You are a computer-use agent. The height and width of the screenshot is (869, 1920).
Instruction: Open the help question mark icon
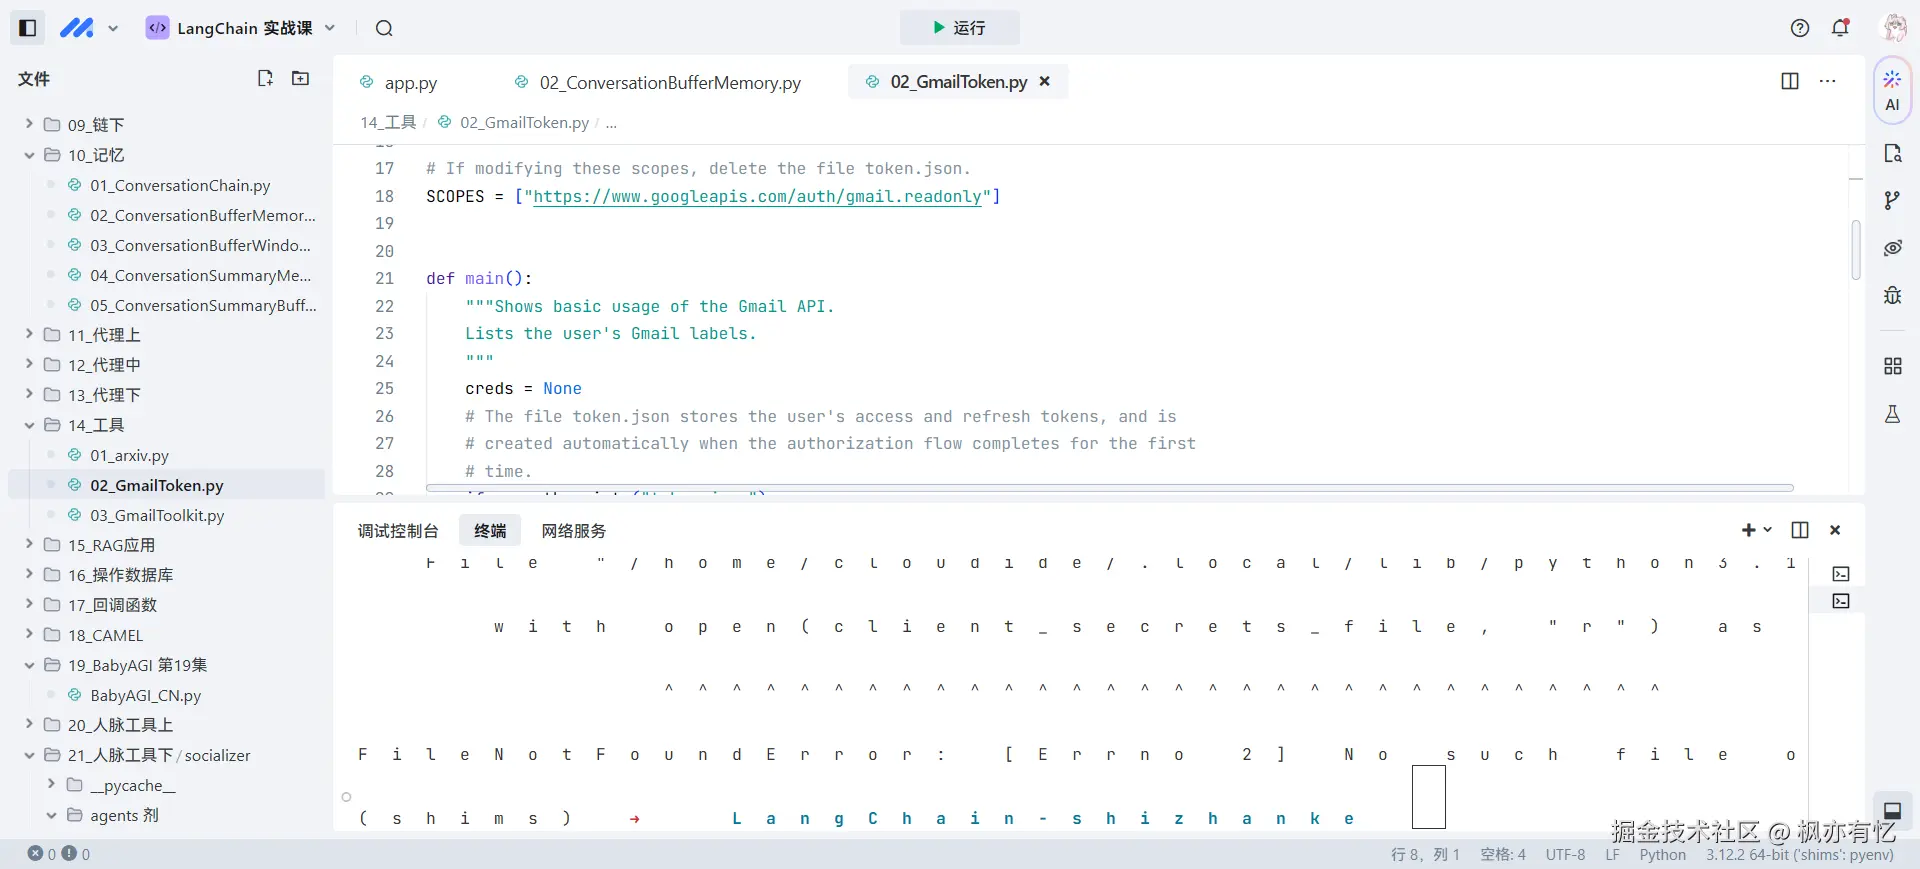pos(1800,28)
